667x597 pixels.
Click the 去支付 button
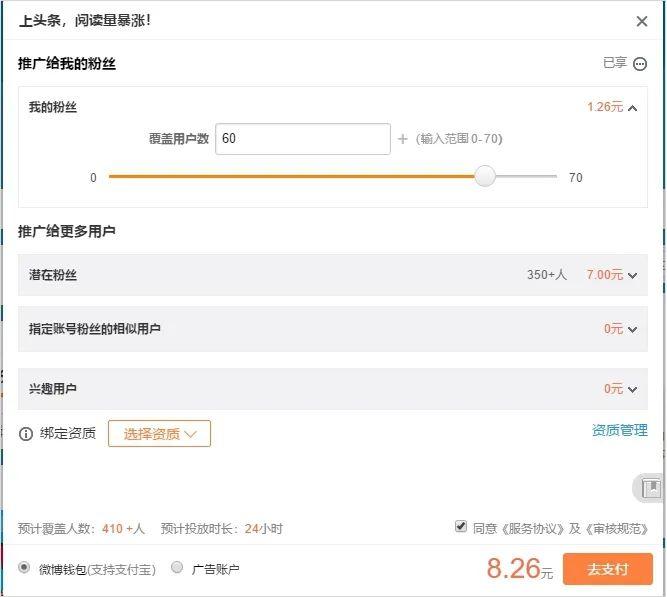[x=607, y=569]
